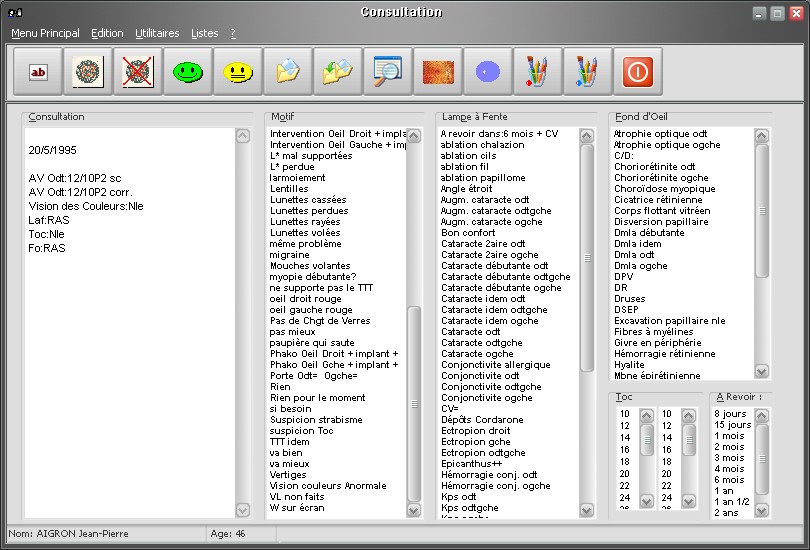
Task: Select 'Lunettes cassées' in Motif list
Action: [308, 200]
